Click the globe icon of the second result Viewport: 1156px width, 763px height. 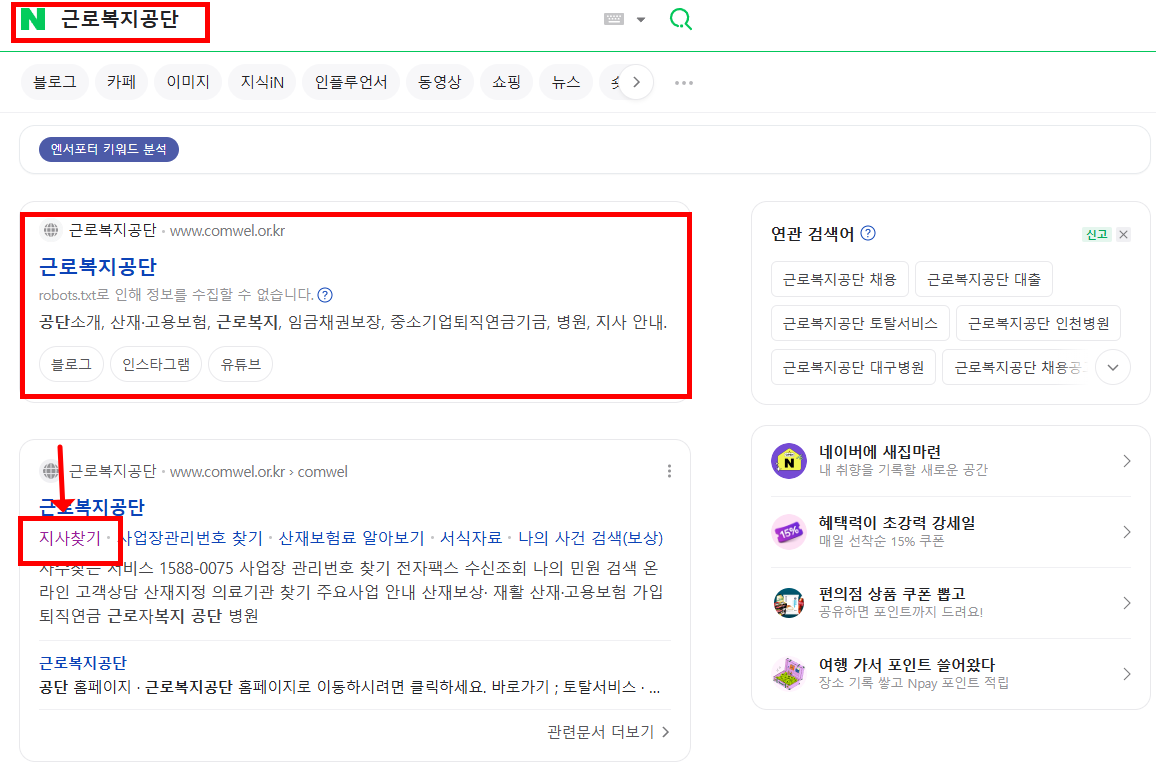click(50, 470)
